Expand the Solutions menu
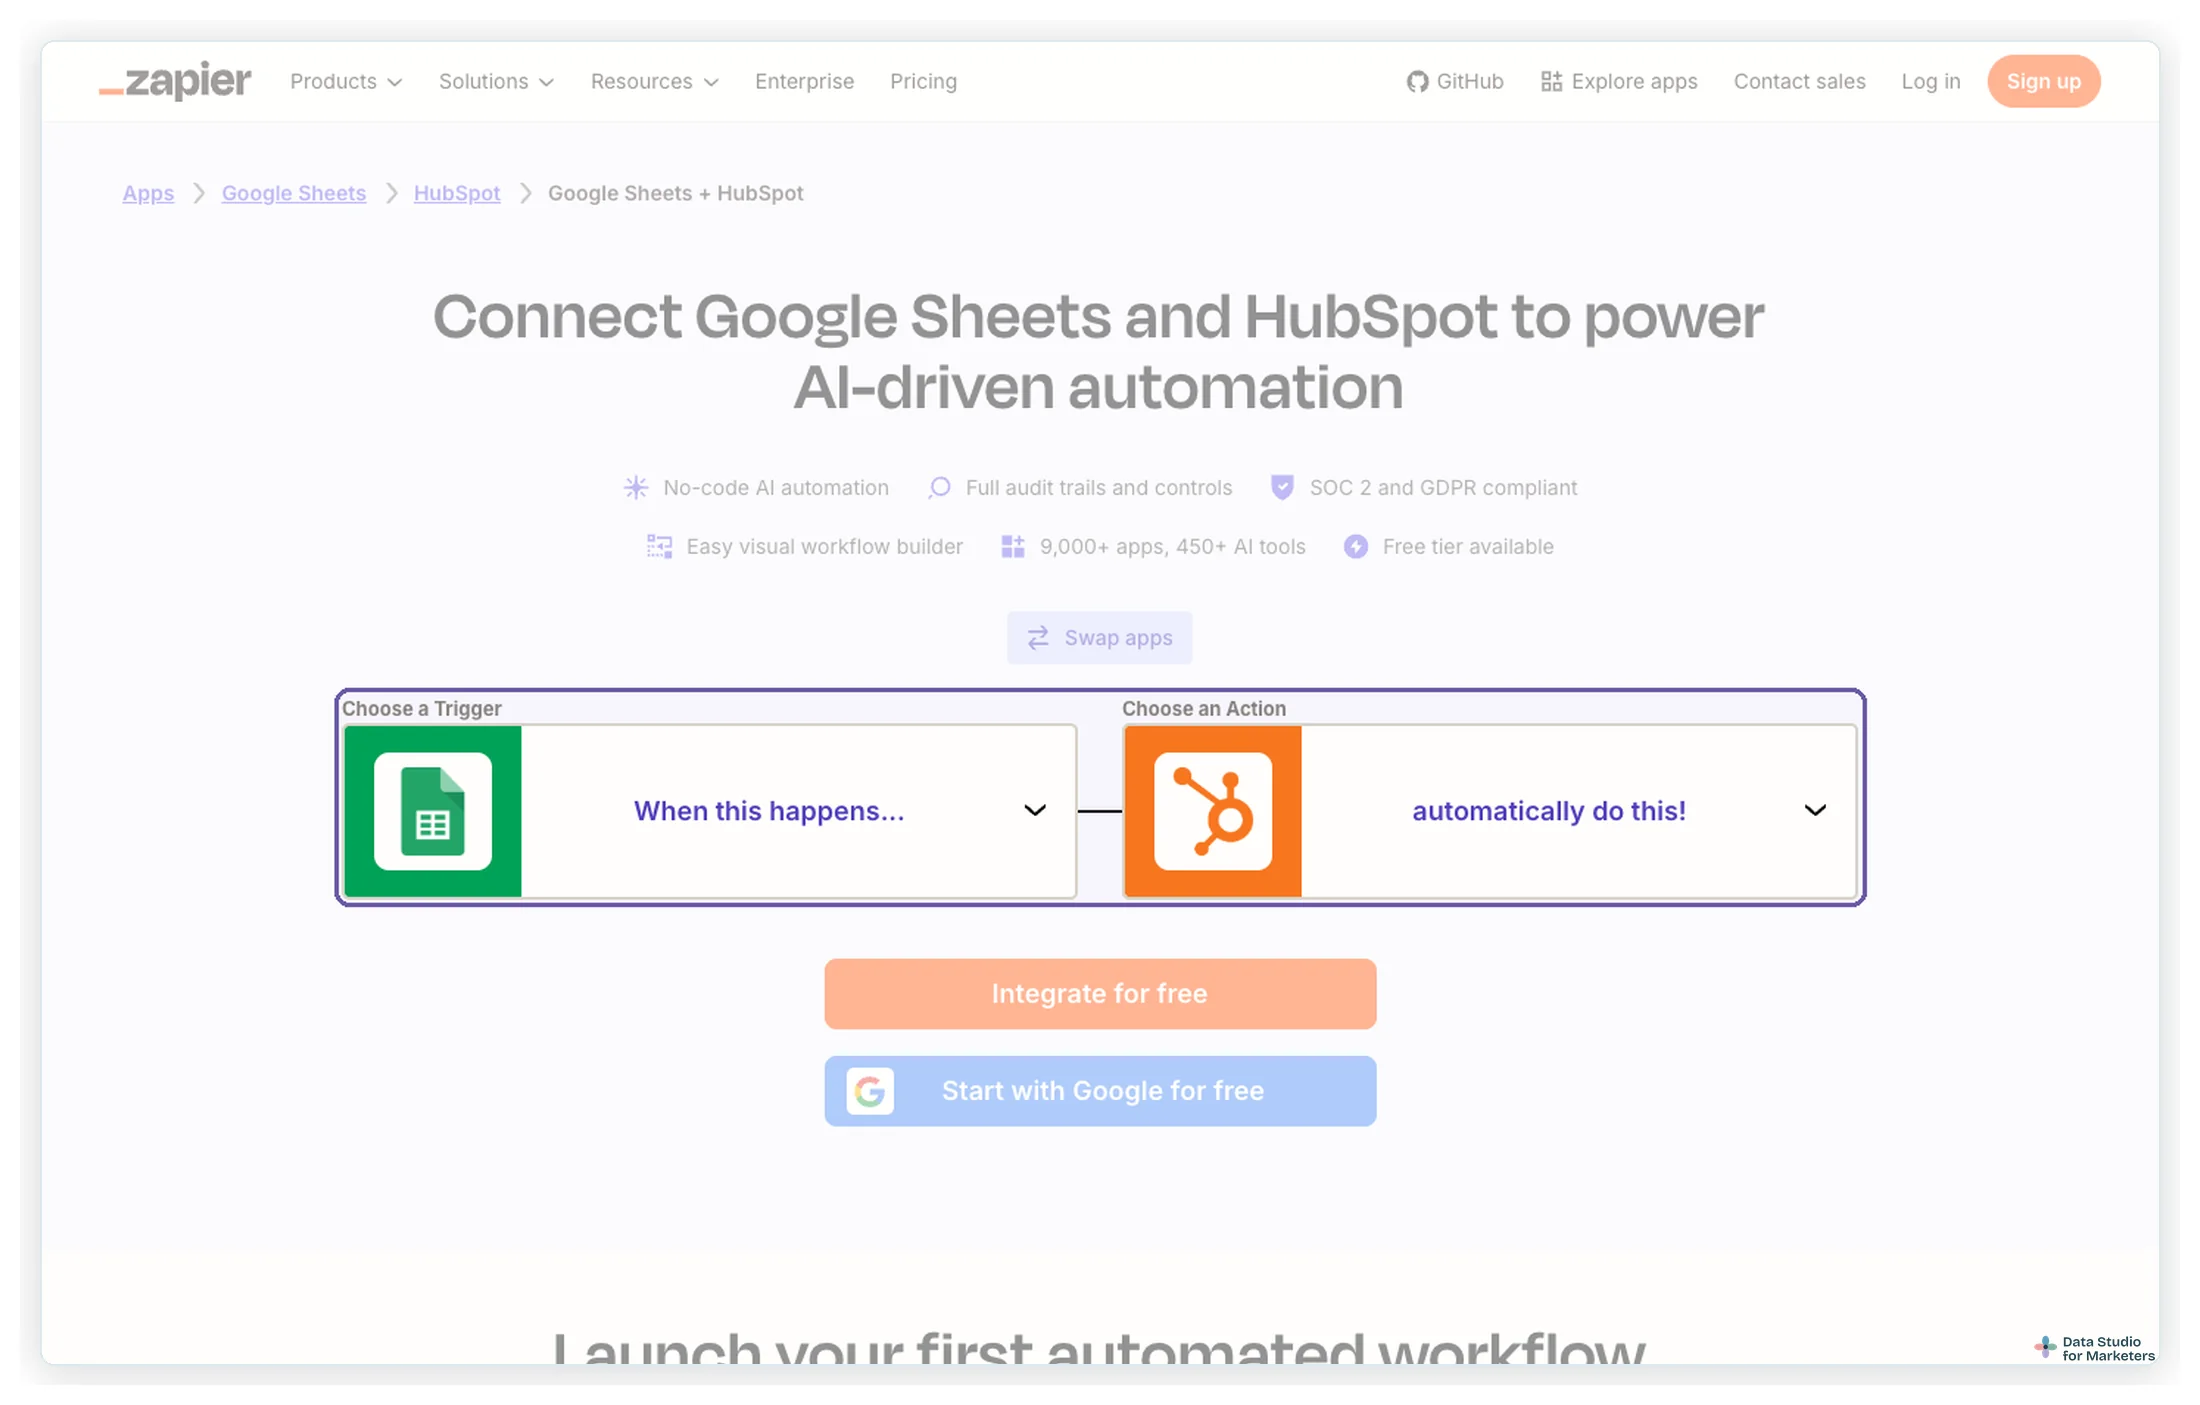 [496, 82]
